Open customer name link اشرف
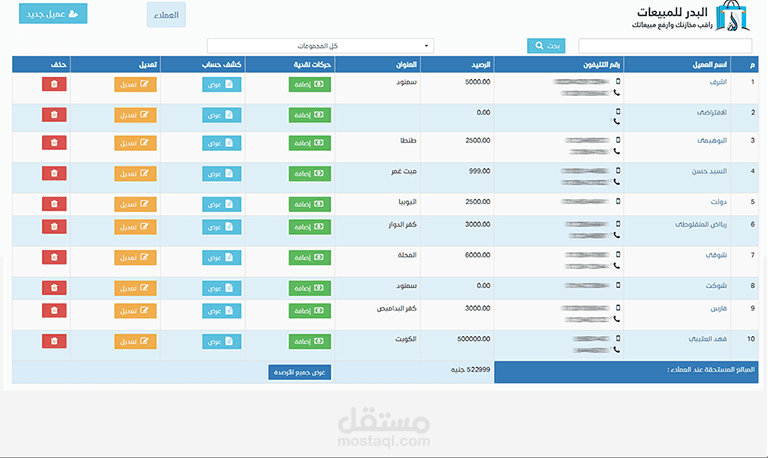The image size is (768, 458). click(718, 82)
